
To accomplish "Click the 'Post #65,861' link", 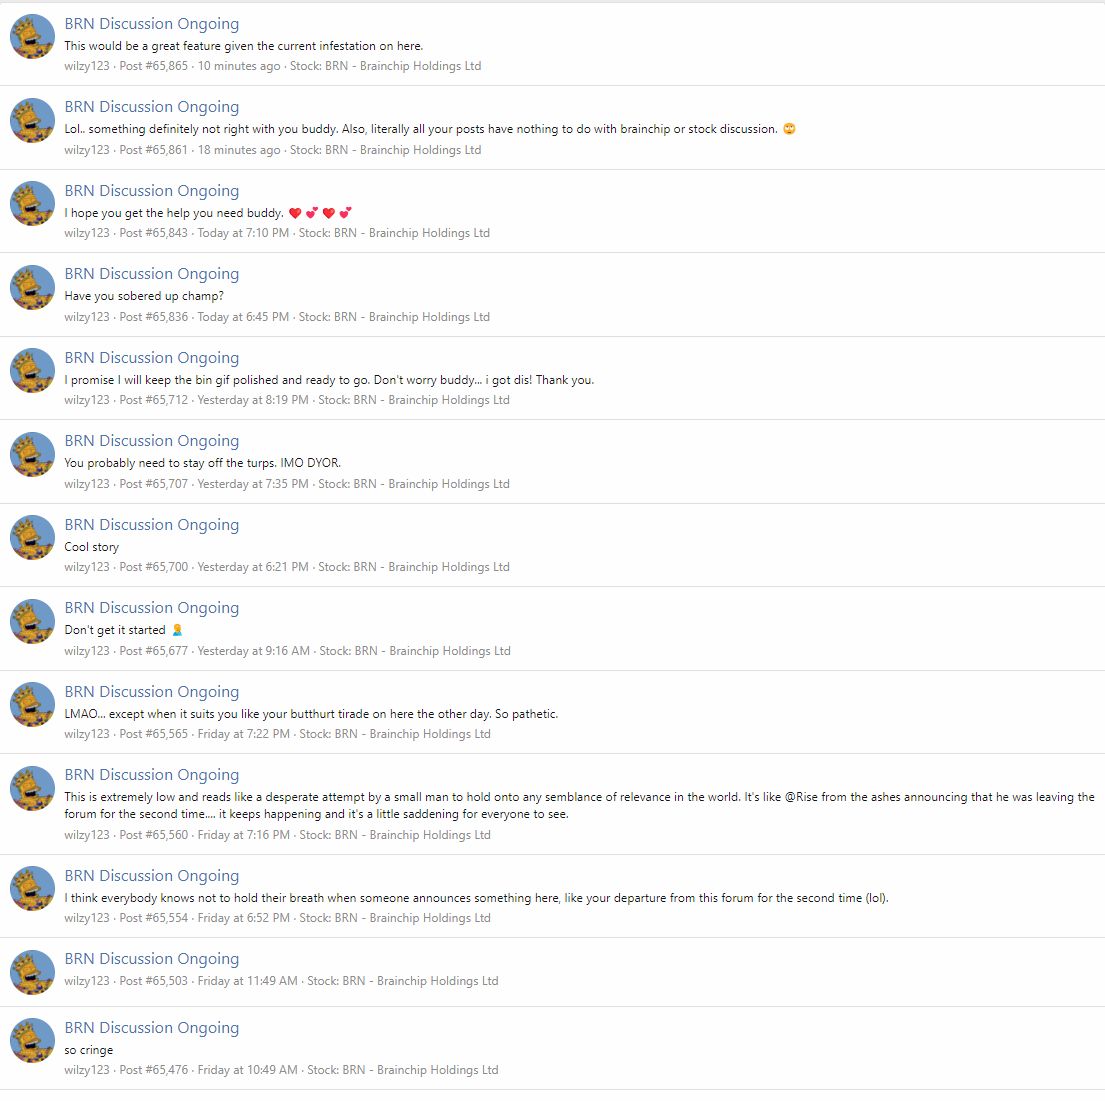I will 154,150.
